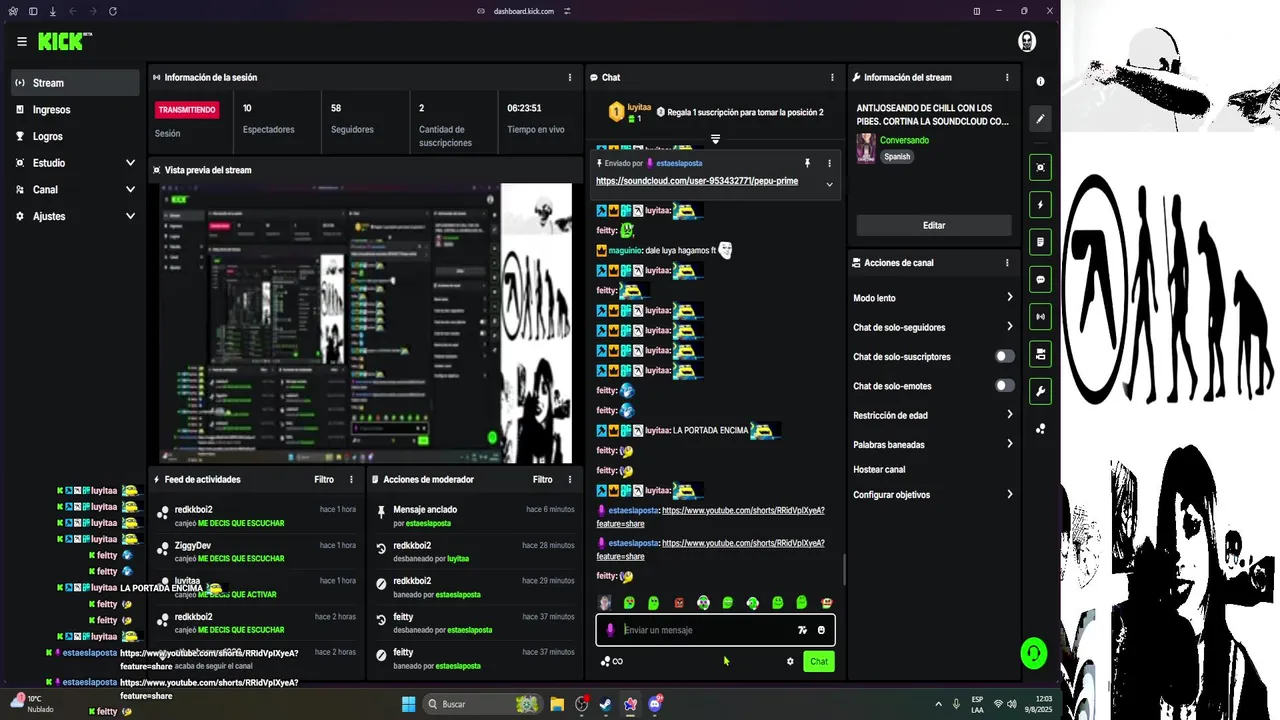Open the profile avatar menu
The height and width of the screenshot is (720, 1280).
pos(1027,41)
